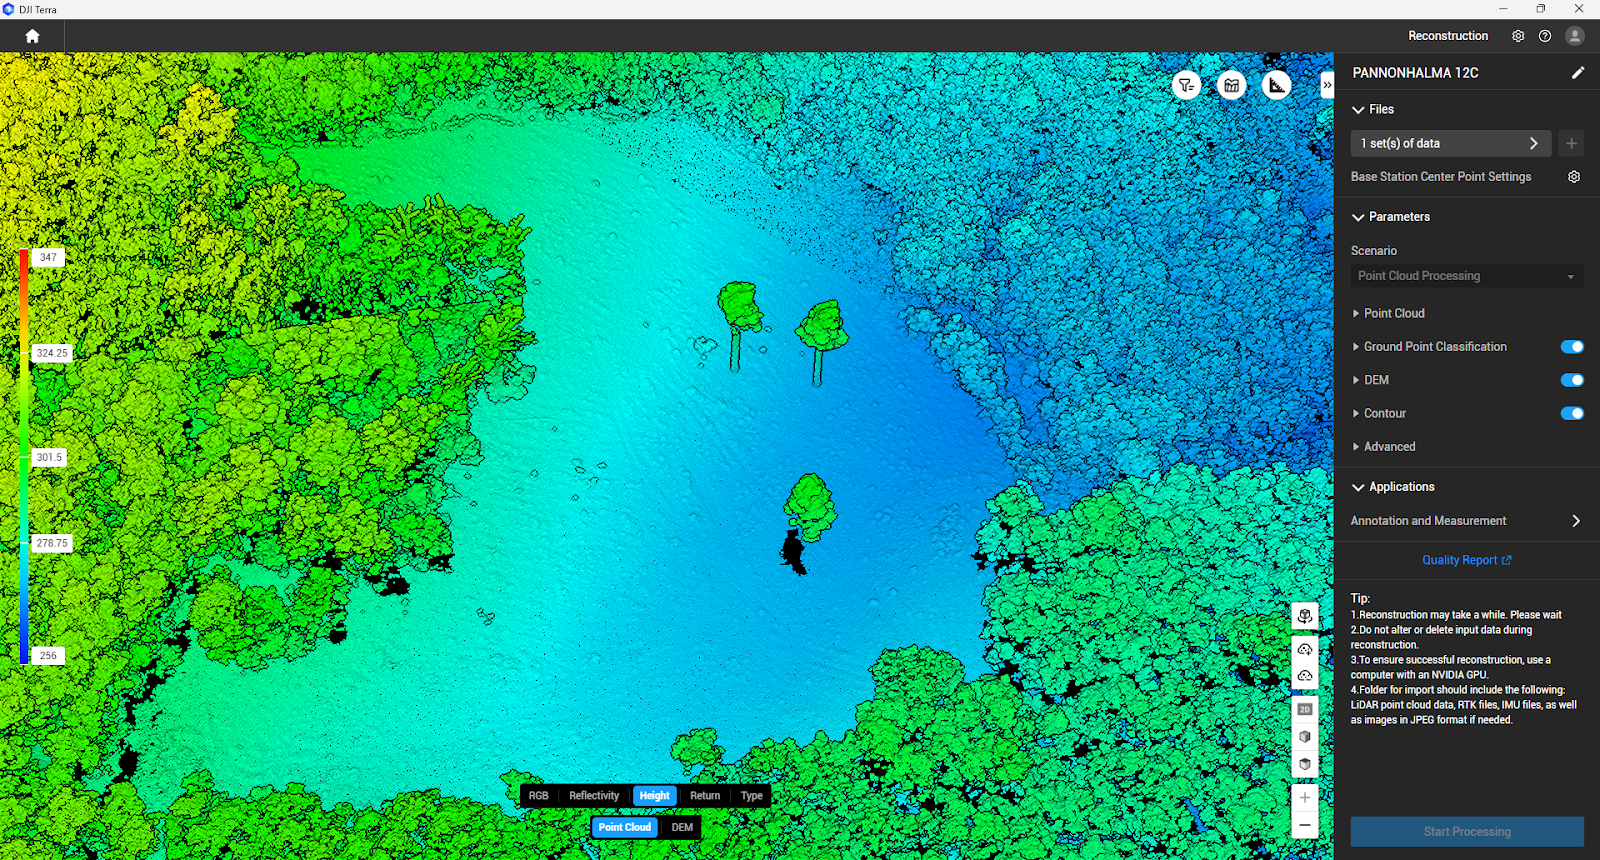Zoom in on the point cloud
Viewport: 1600px width, 860px height.
coord(1305,798)
